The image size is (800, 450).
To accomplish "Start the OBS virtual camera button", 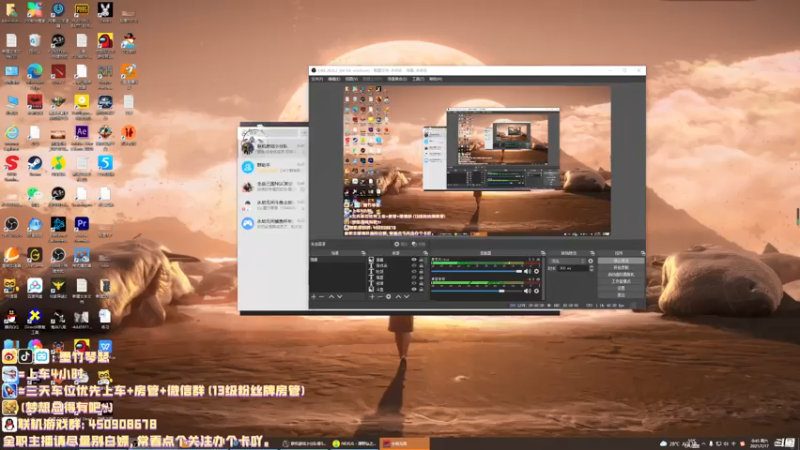I will tap(621, 274).
